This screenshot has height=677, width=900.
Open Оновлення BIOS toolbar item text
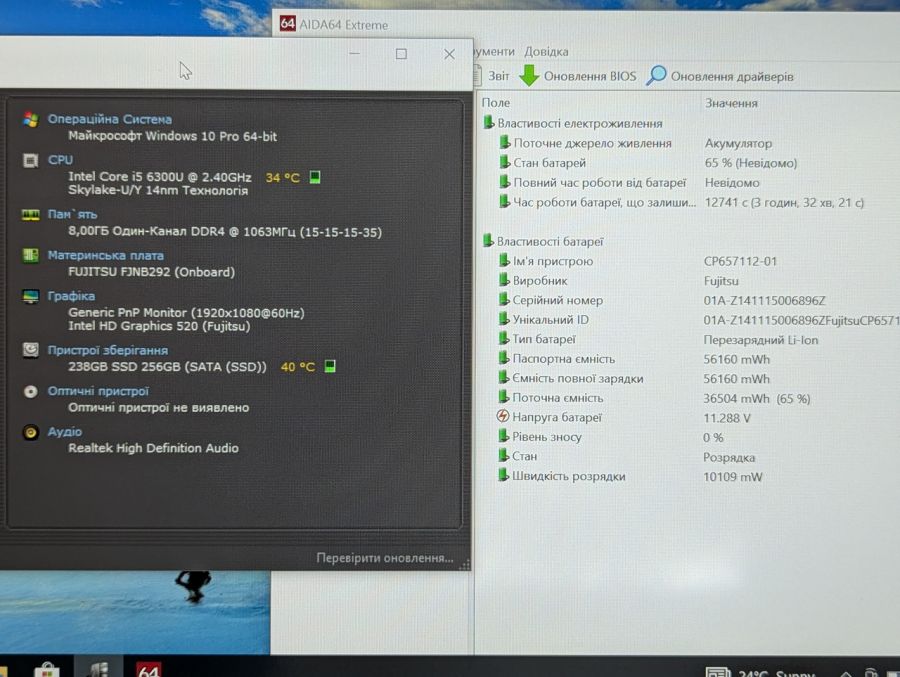coord(589,76)
